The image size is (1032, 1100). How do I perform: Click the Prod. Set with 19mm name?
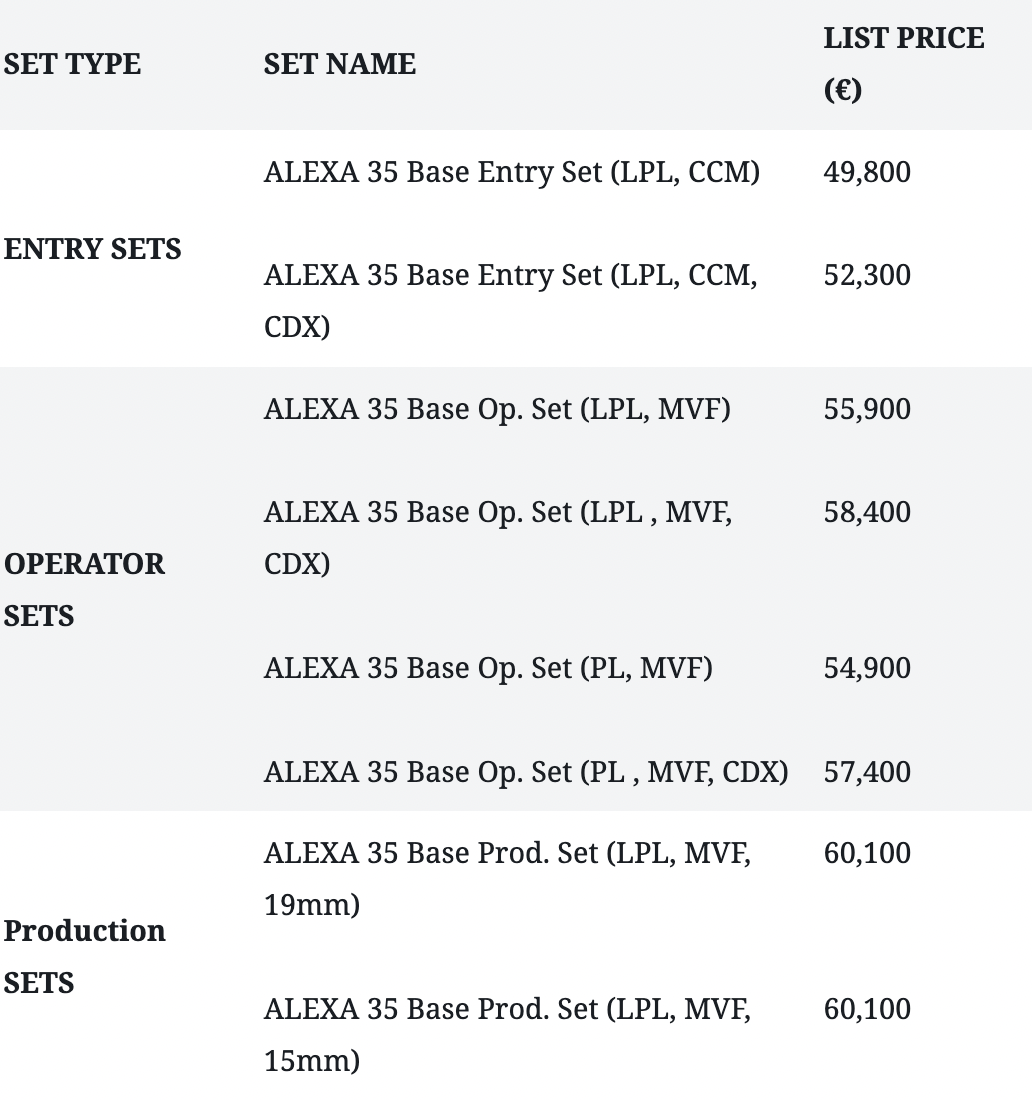[507, 879]
